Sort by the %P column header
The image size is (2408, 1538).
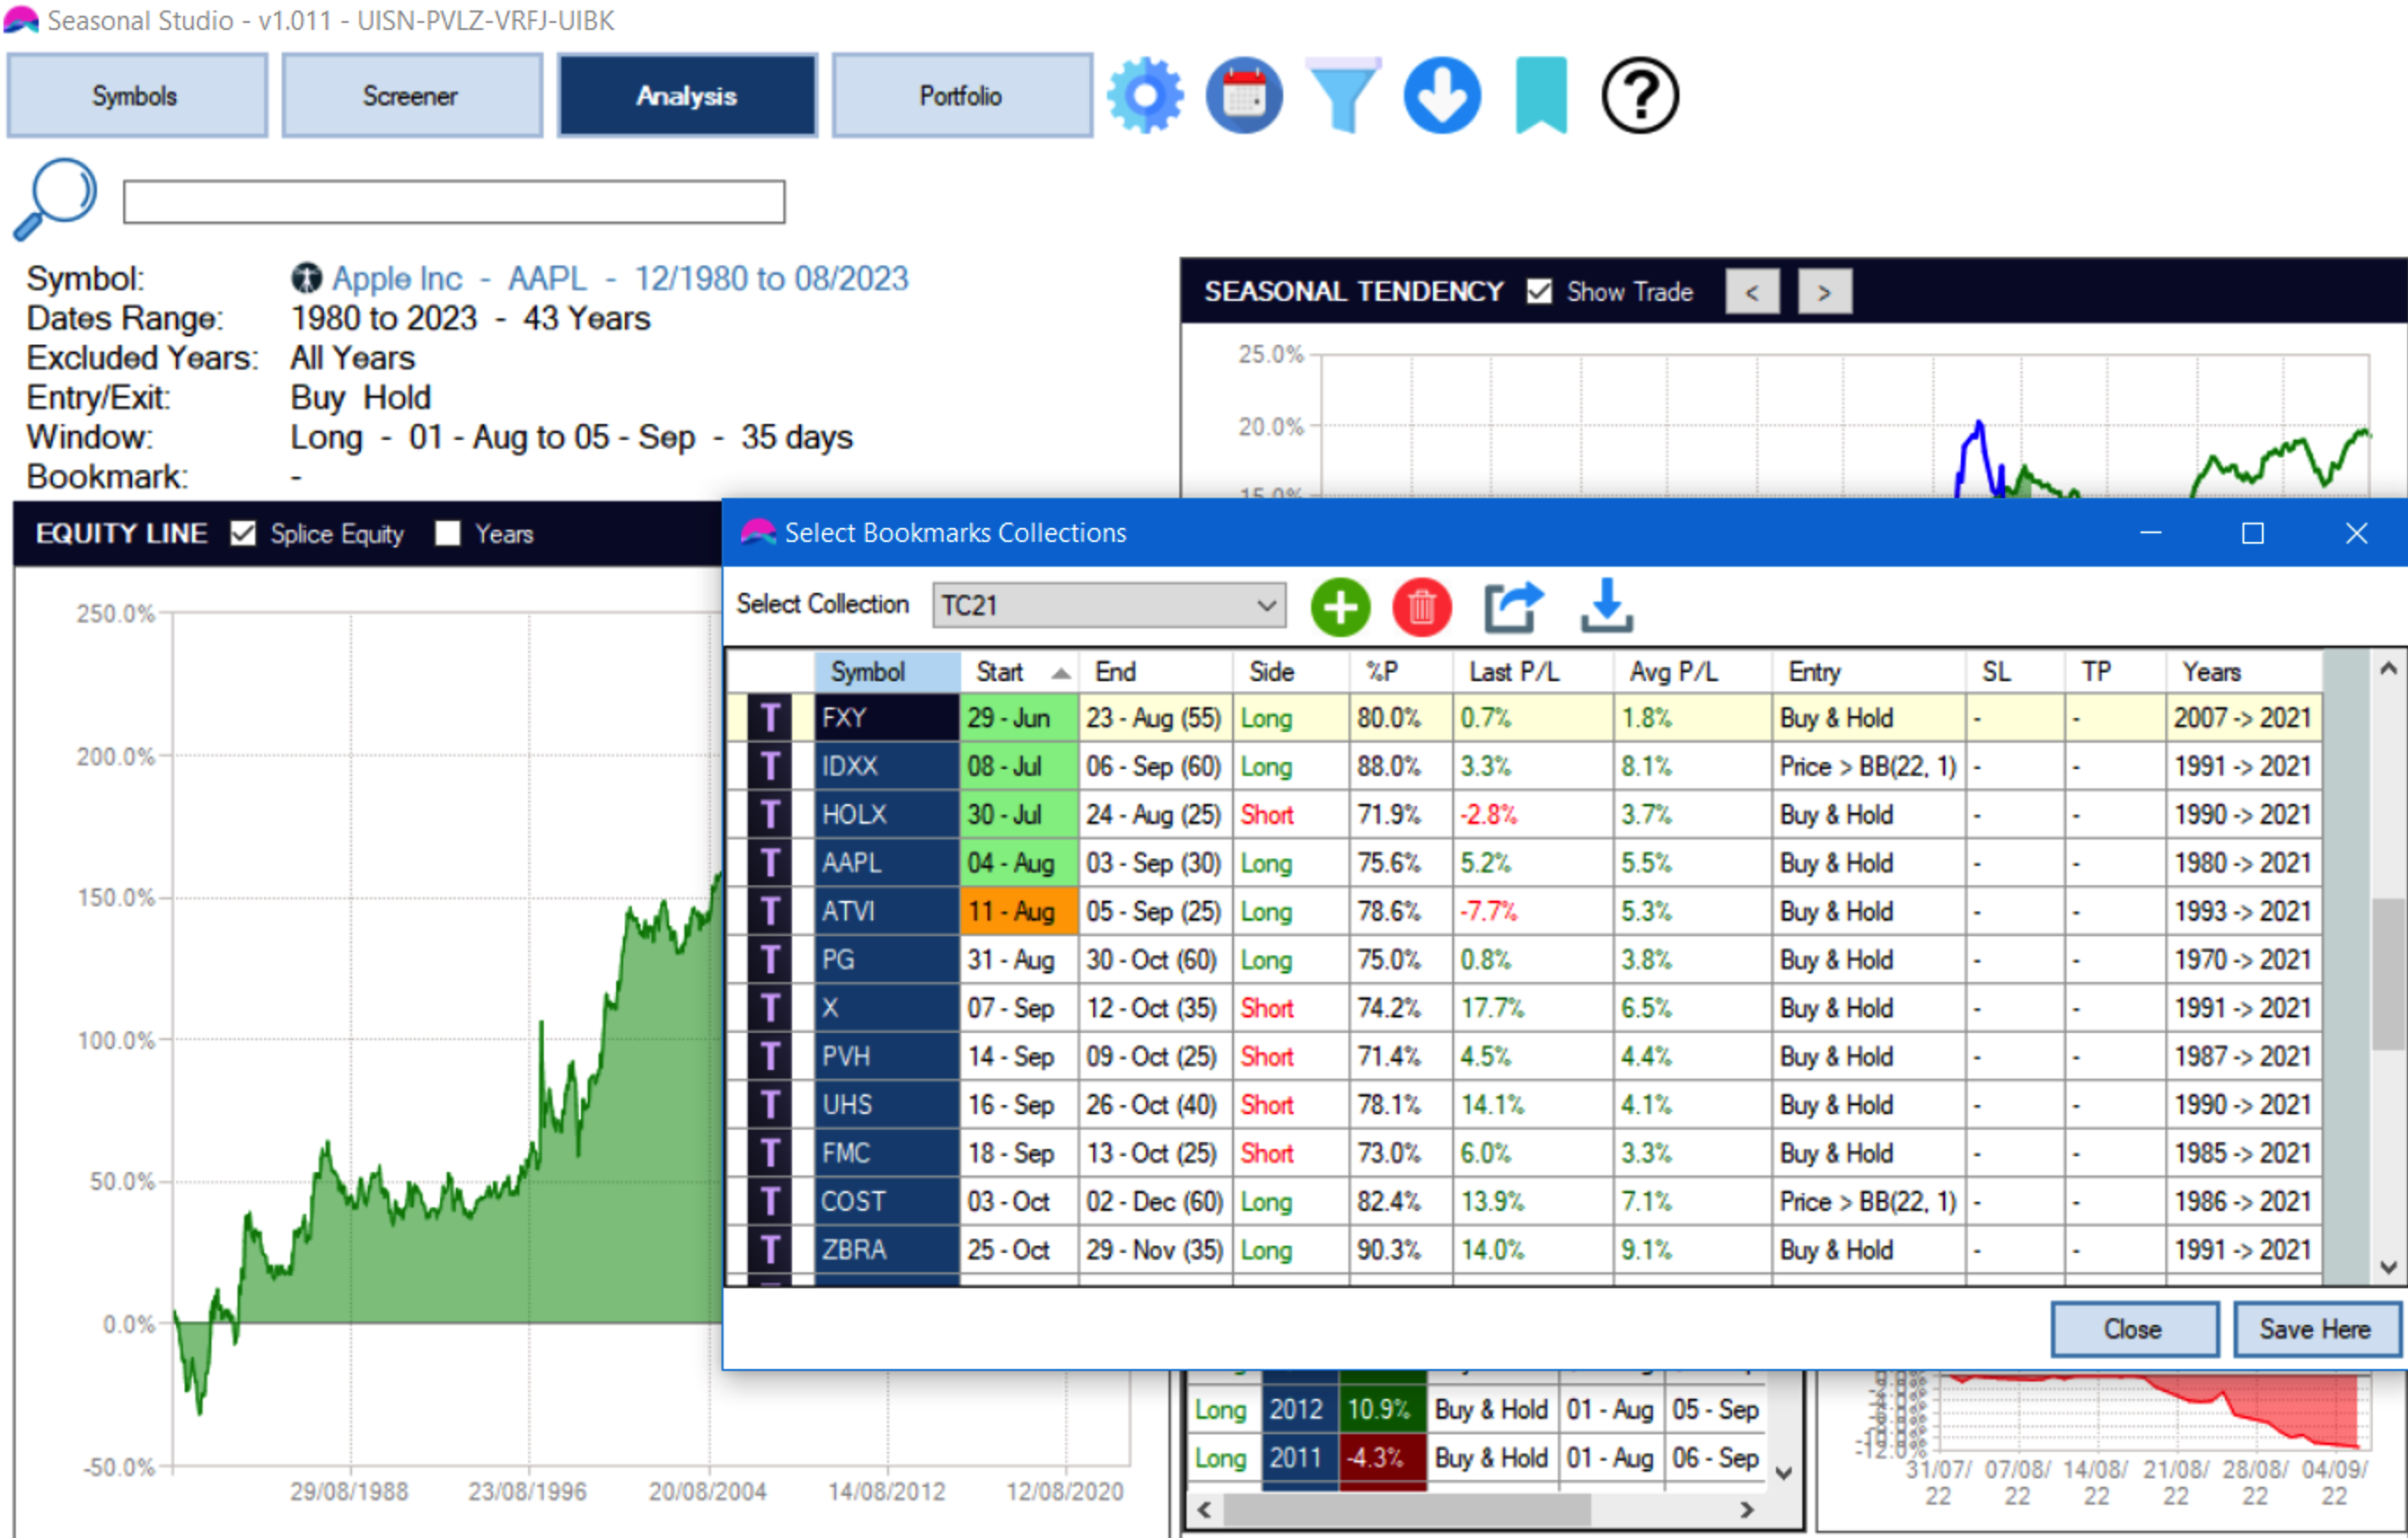point(1400,672)
